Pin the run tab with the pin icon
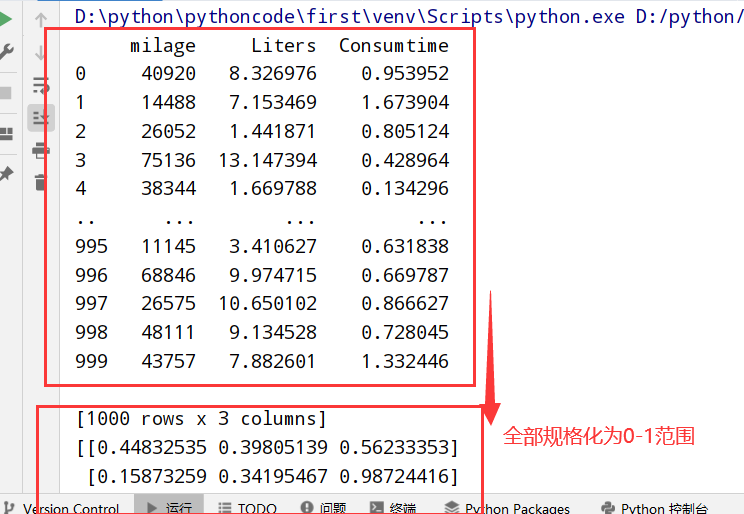 point(6,174)
